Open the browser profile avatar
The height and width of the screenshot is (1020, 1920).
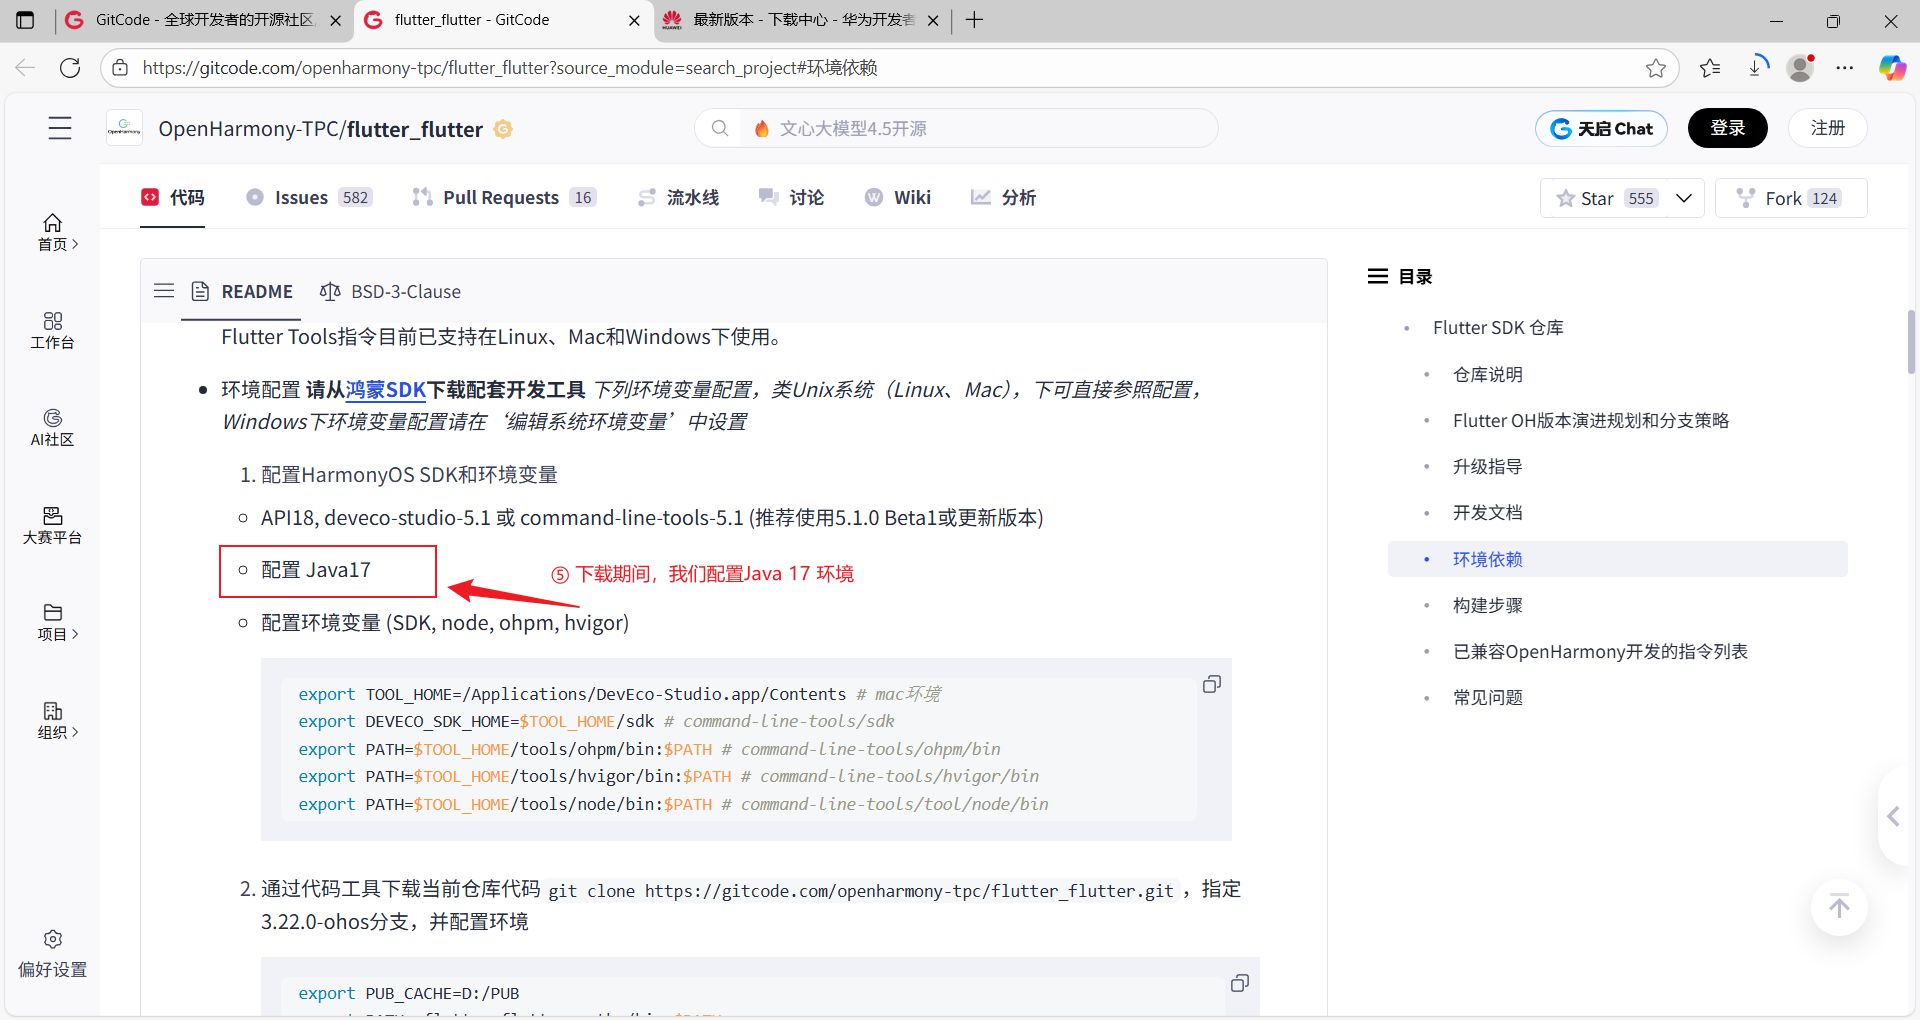coord(1801,67)
